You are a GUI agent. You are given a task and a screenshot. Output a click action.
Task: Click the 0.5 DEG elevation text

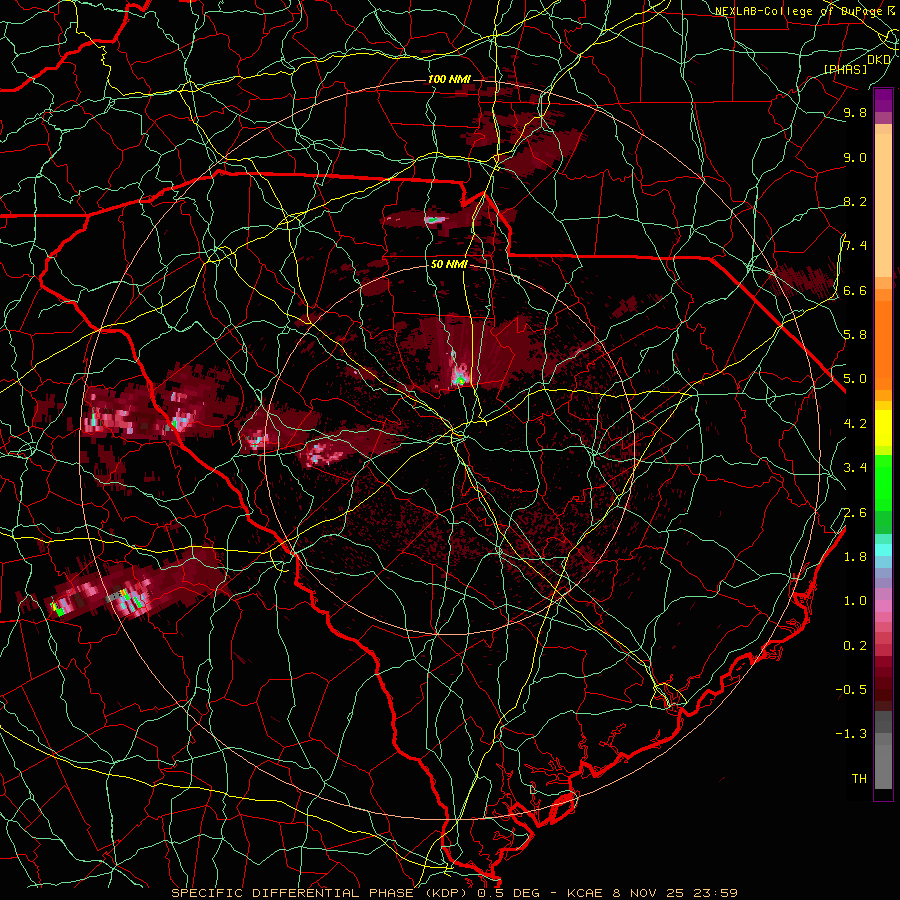(507, 893)
